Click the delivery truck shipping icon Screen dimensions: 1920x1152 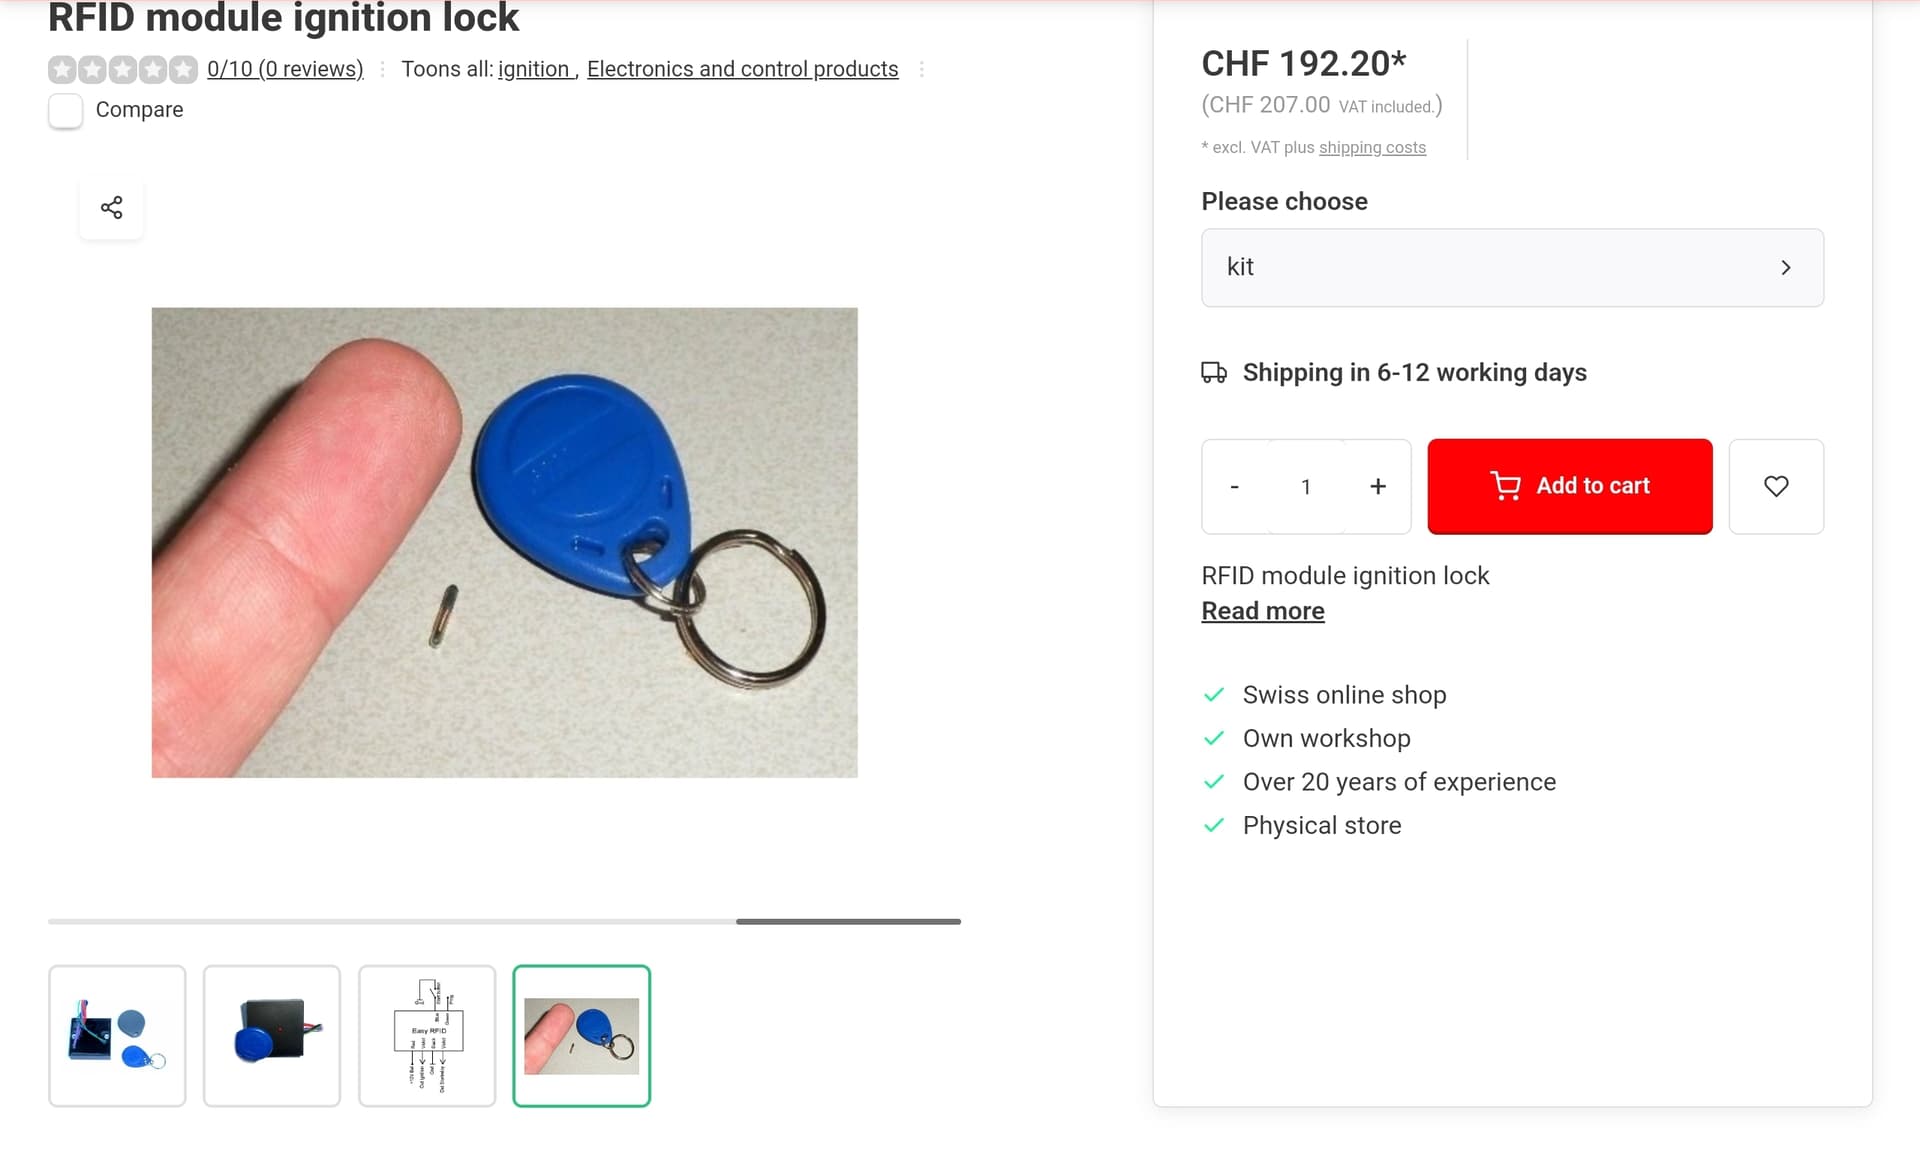1214,373
